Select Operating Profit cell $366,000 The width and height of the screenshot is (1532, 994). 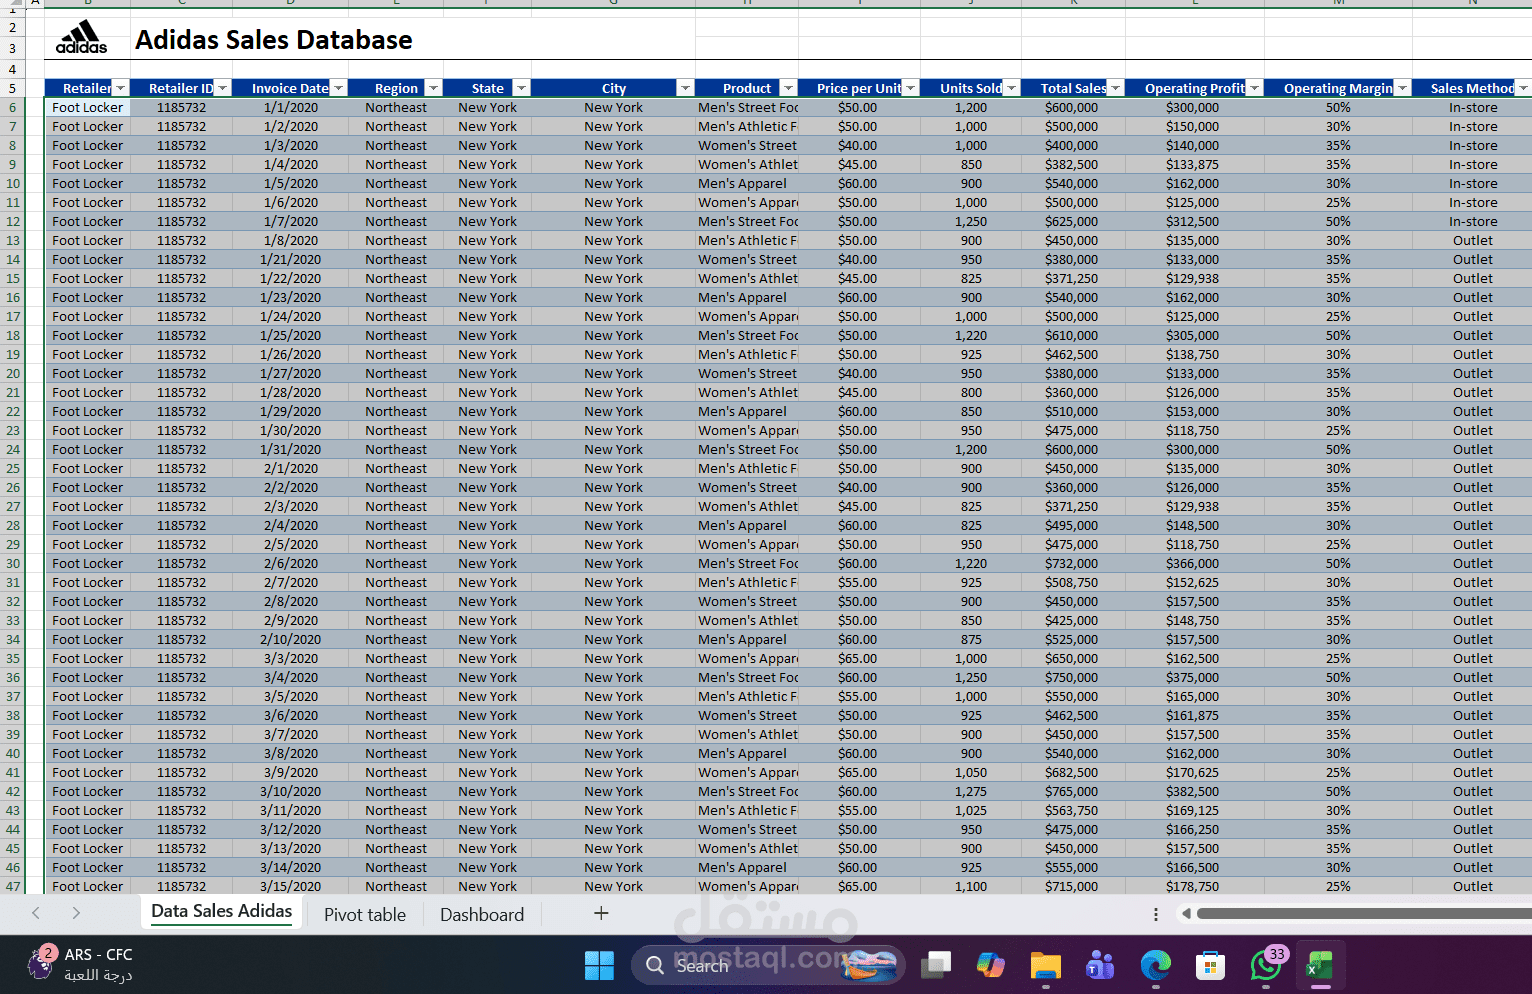point(1194,563)
